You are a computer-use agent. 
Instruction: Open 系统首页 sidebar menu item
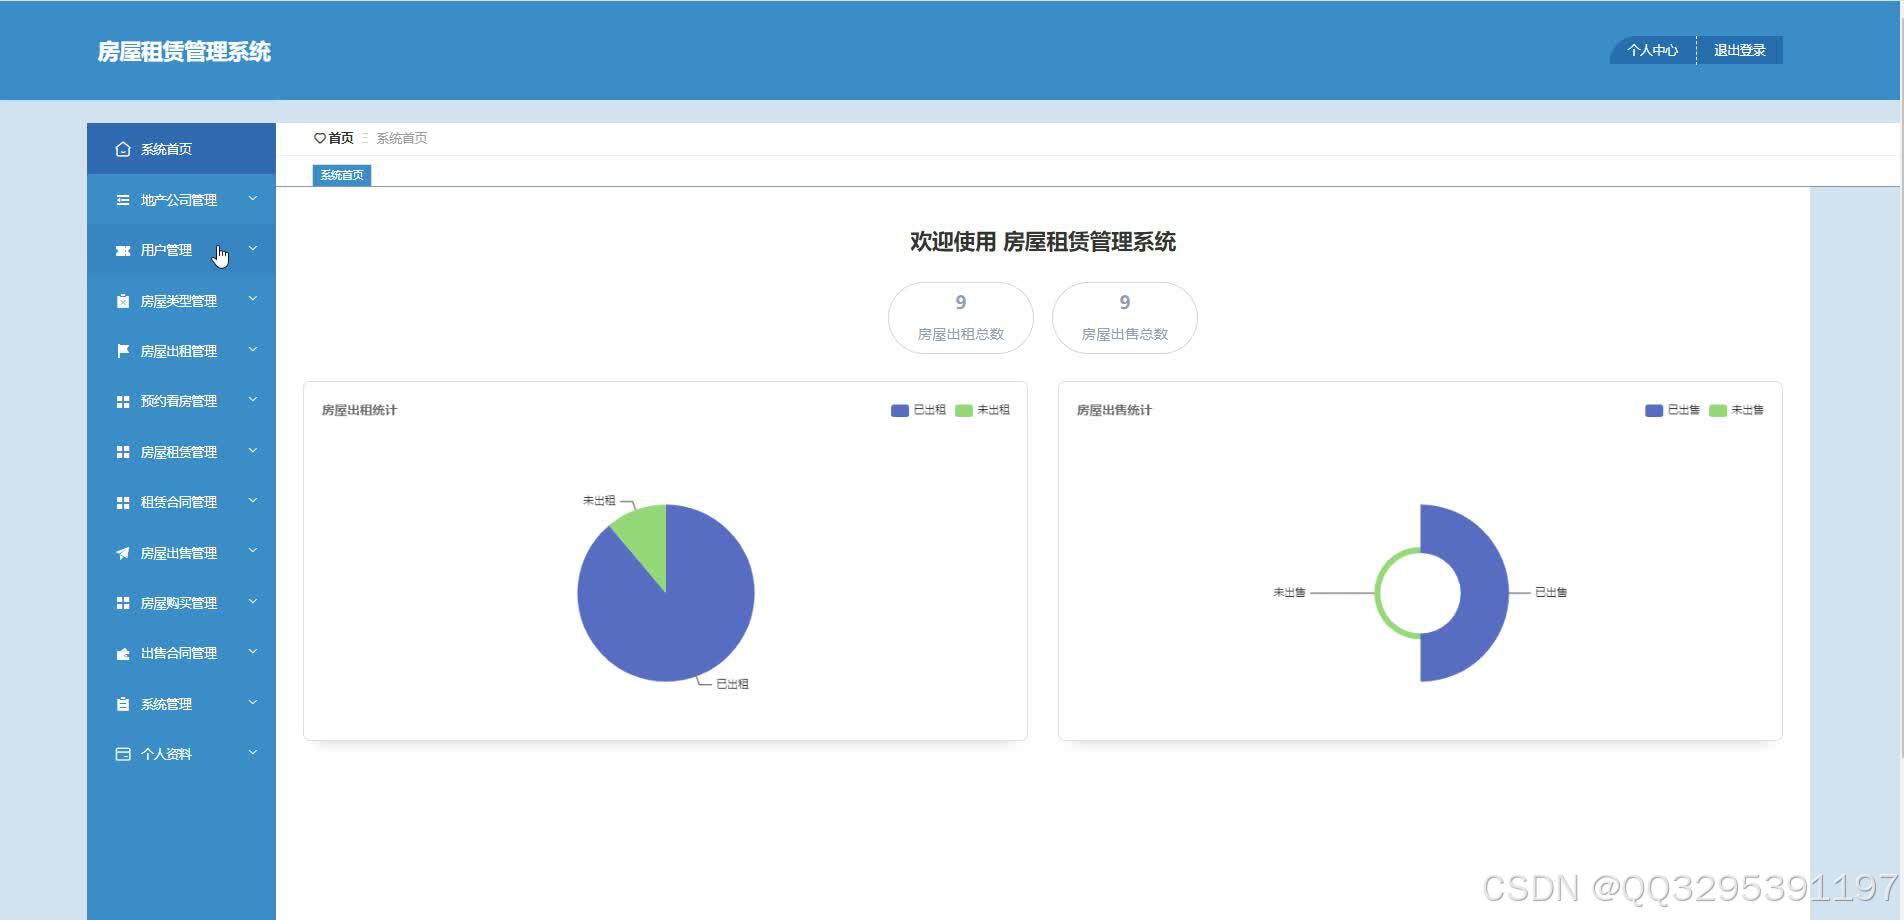pyautogui.click(x=181, y=149)
